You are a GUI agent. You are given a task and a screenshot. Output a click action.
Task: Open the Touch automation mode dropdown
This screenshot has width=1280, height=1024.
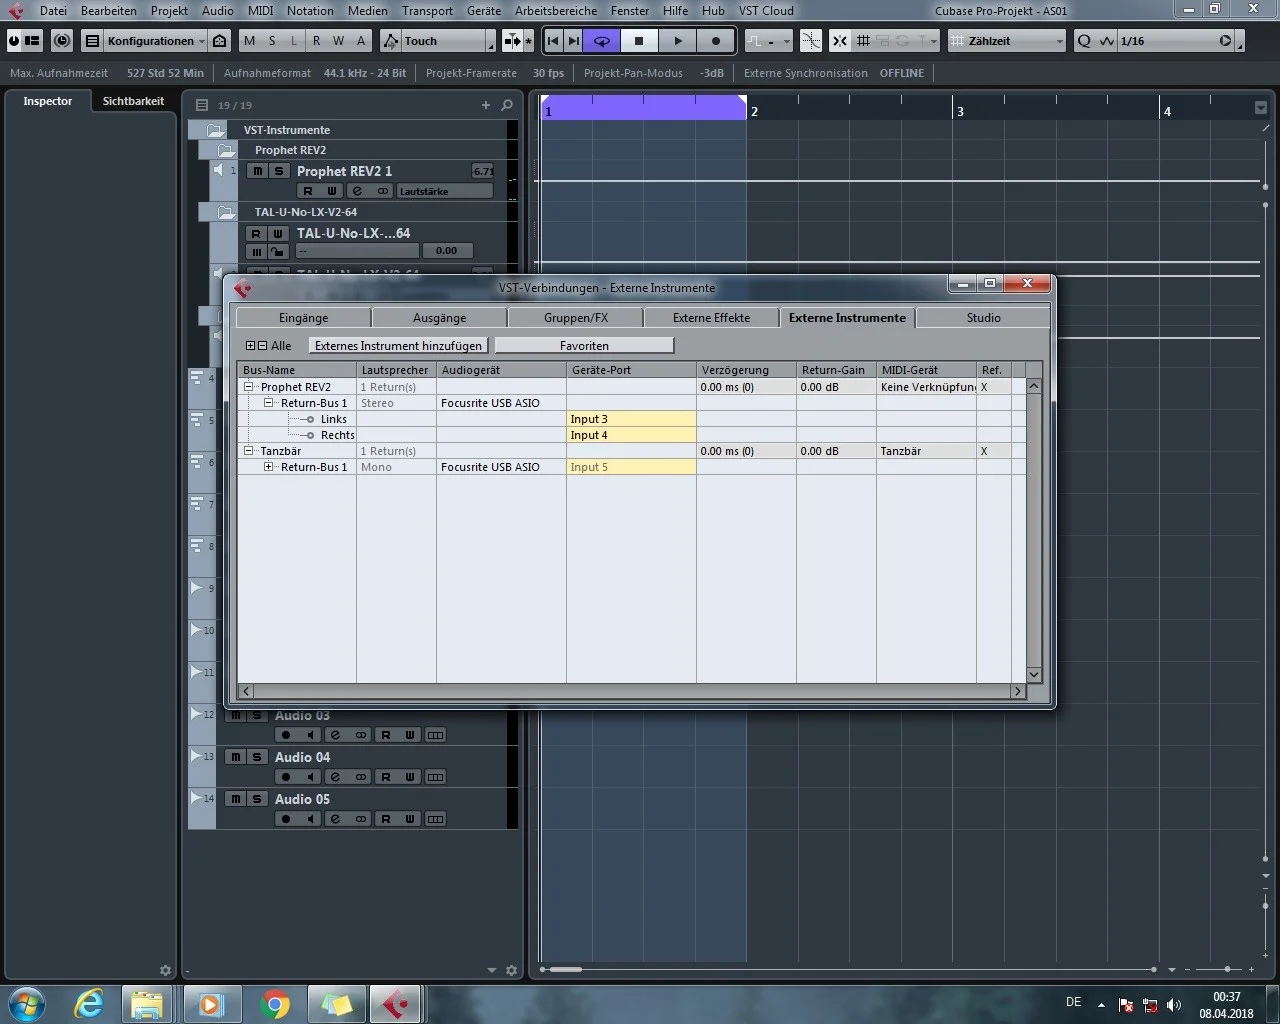click(x=449, y=41)
